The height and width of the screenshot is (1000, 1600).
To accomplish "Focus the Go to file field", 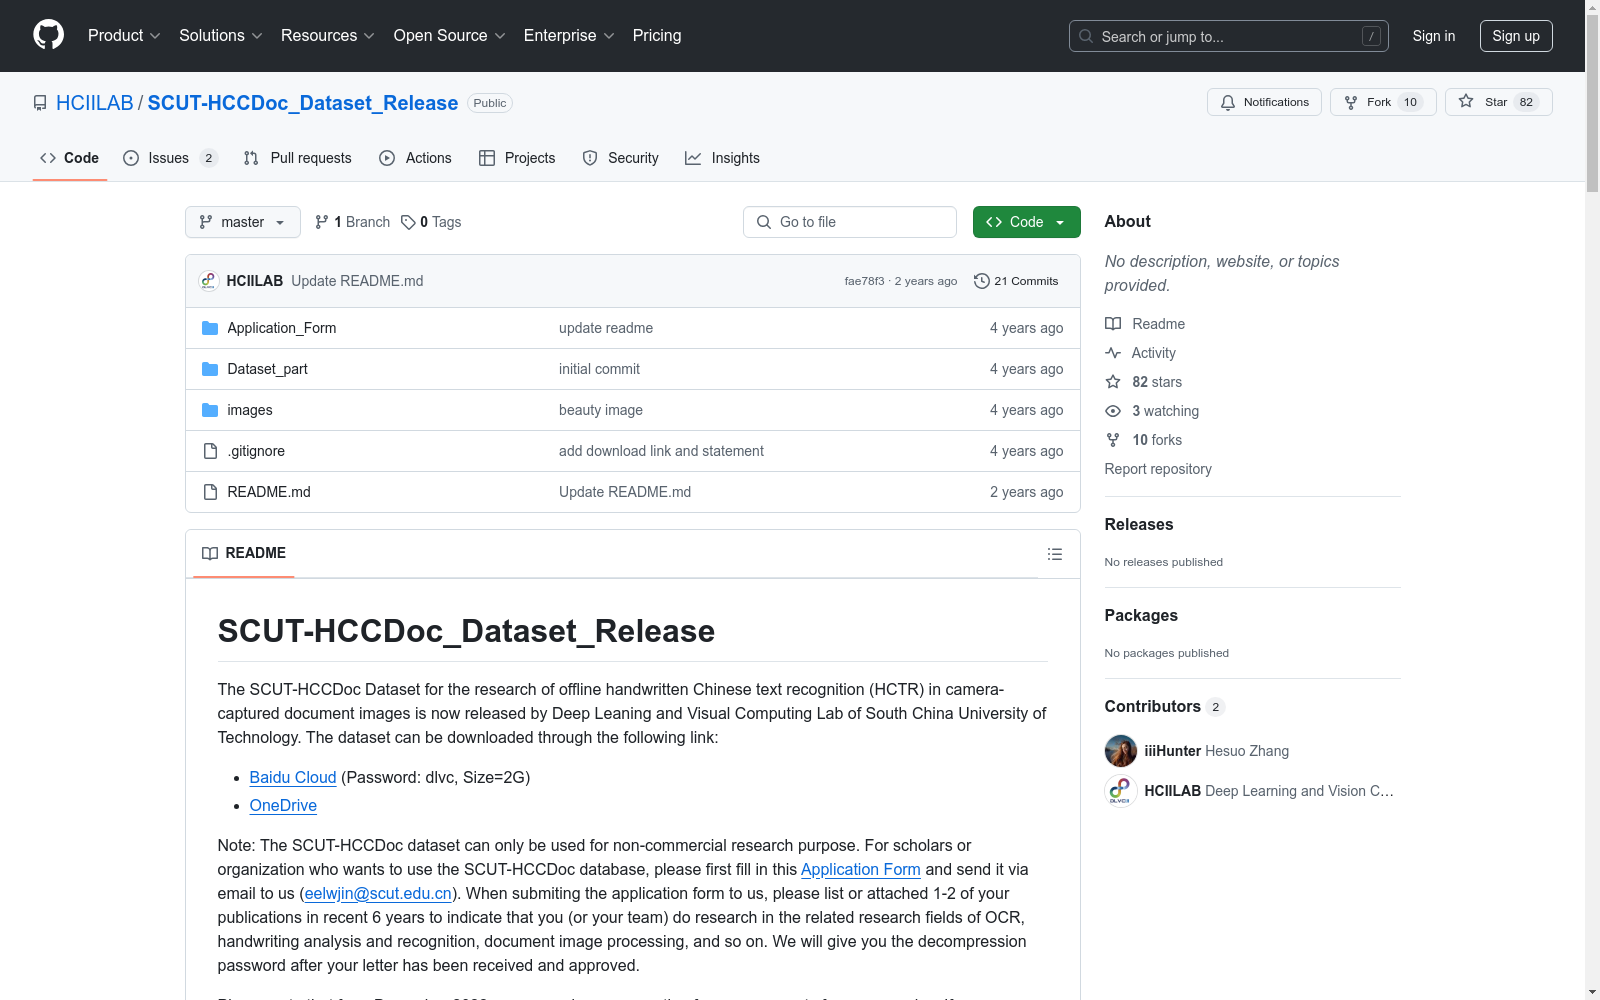I will point(850,222).
